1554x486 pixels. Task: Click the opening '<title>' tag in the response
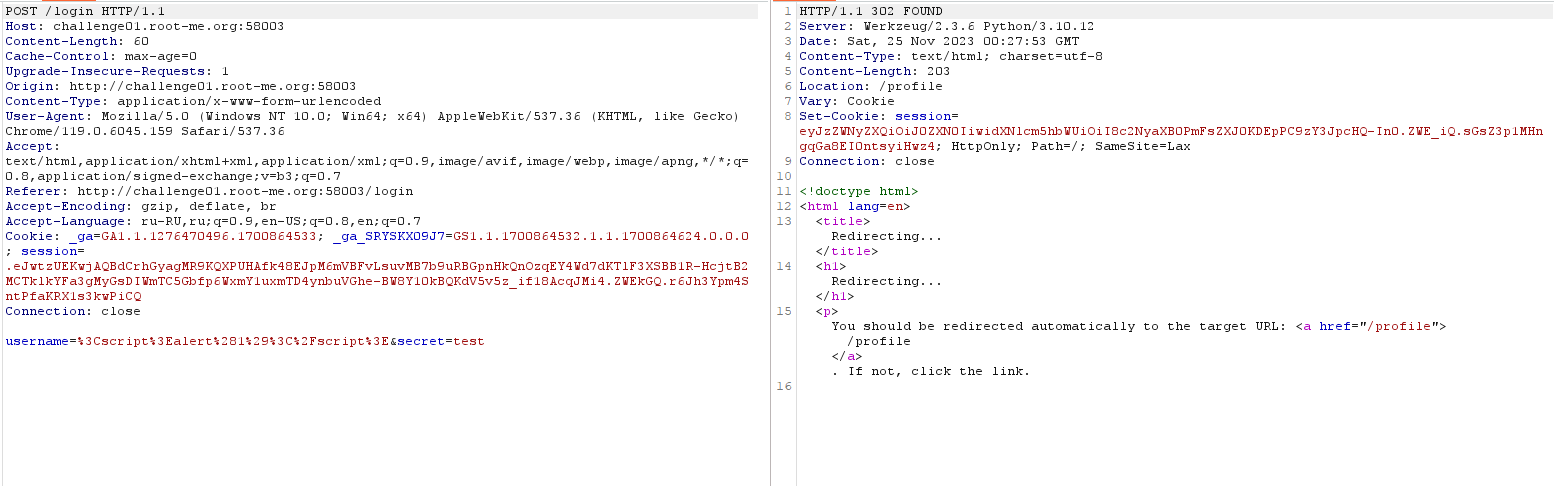pyautogui.click(x=842, y=221)
